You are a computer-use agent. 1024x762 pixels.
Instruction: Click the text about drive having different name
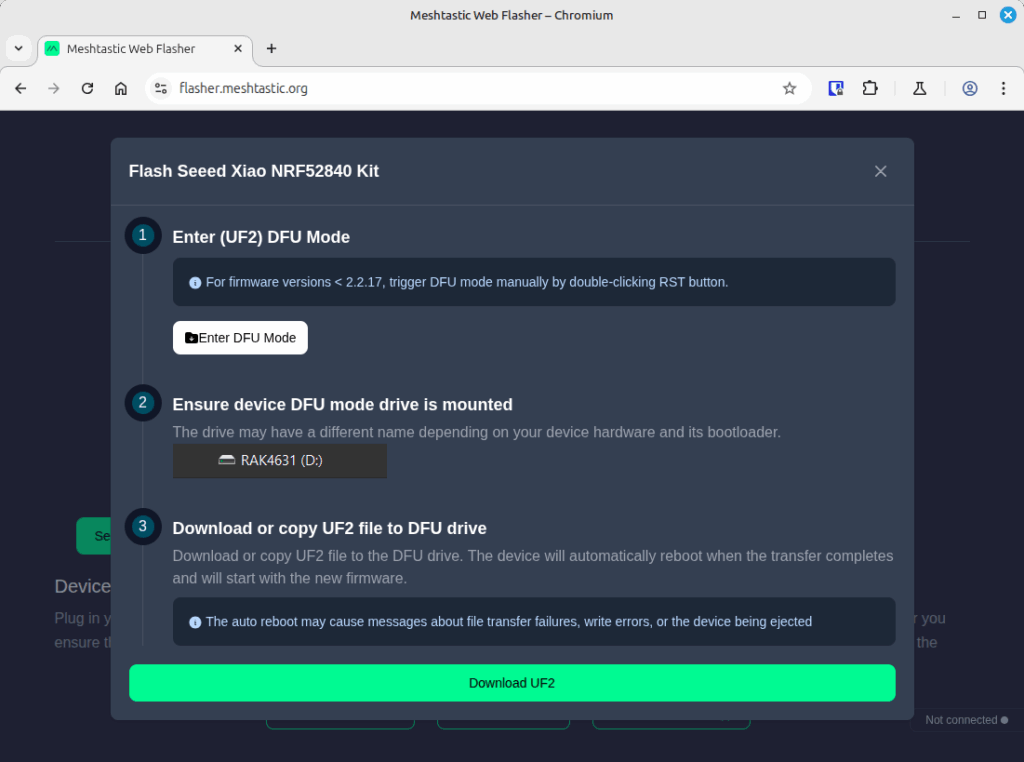477,432
